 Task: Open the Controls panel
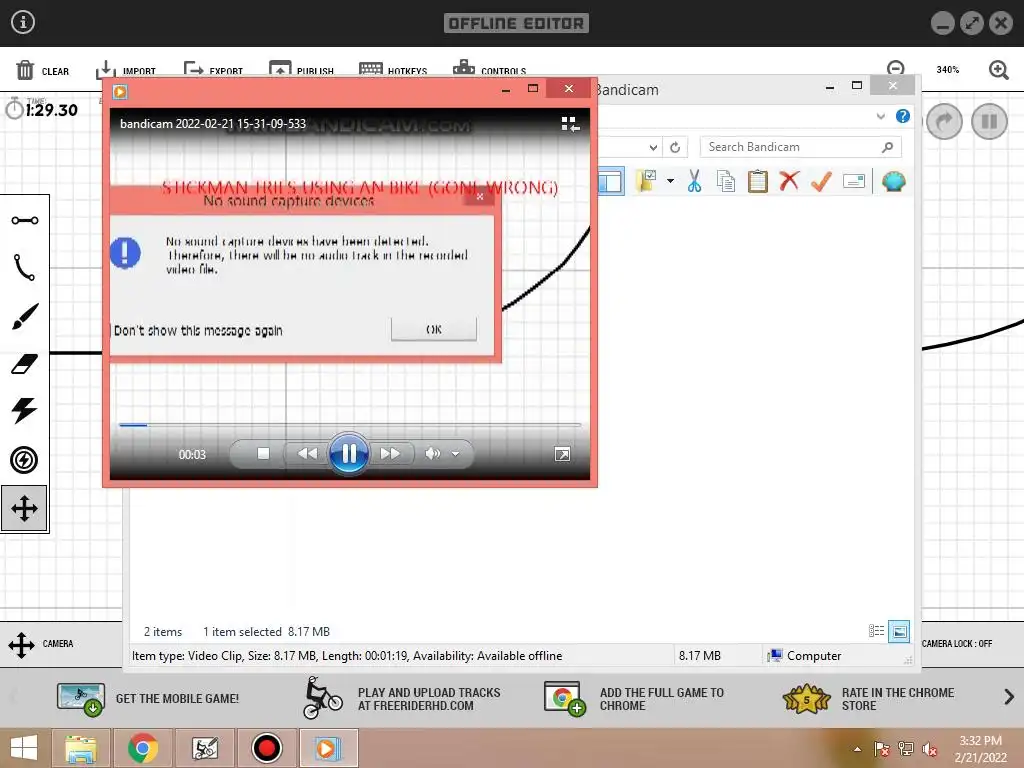click(489, 69)
